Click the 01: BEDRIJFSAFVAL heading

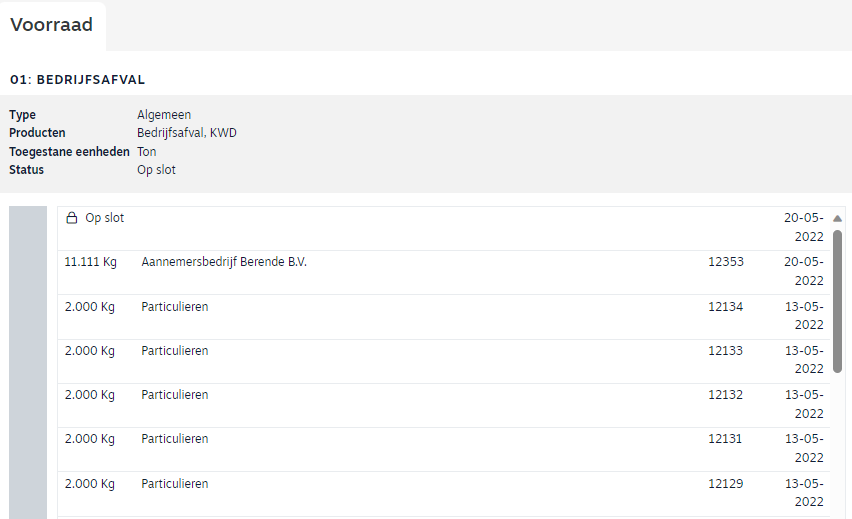84,79
